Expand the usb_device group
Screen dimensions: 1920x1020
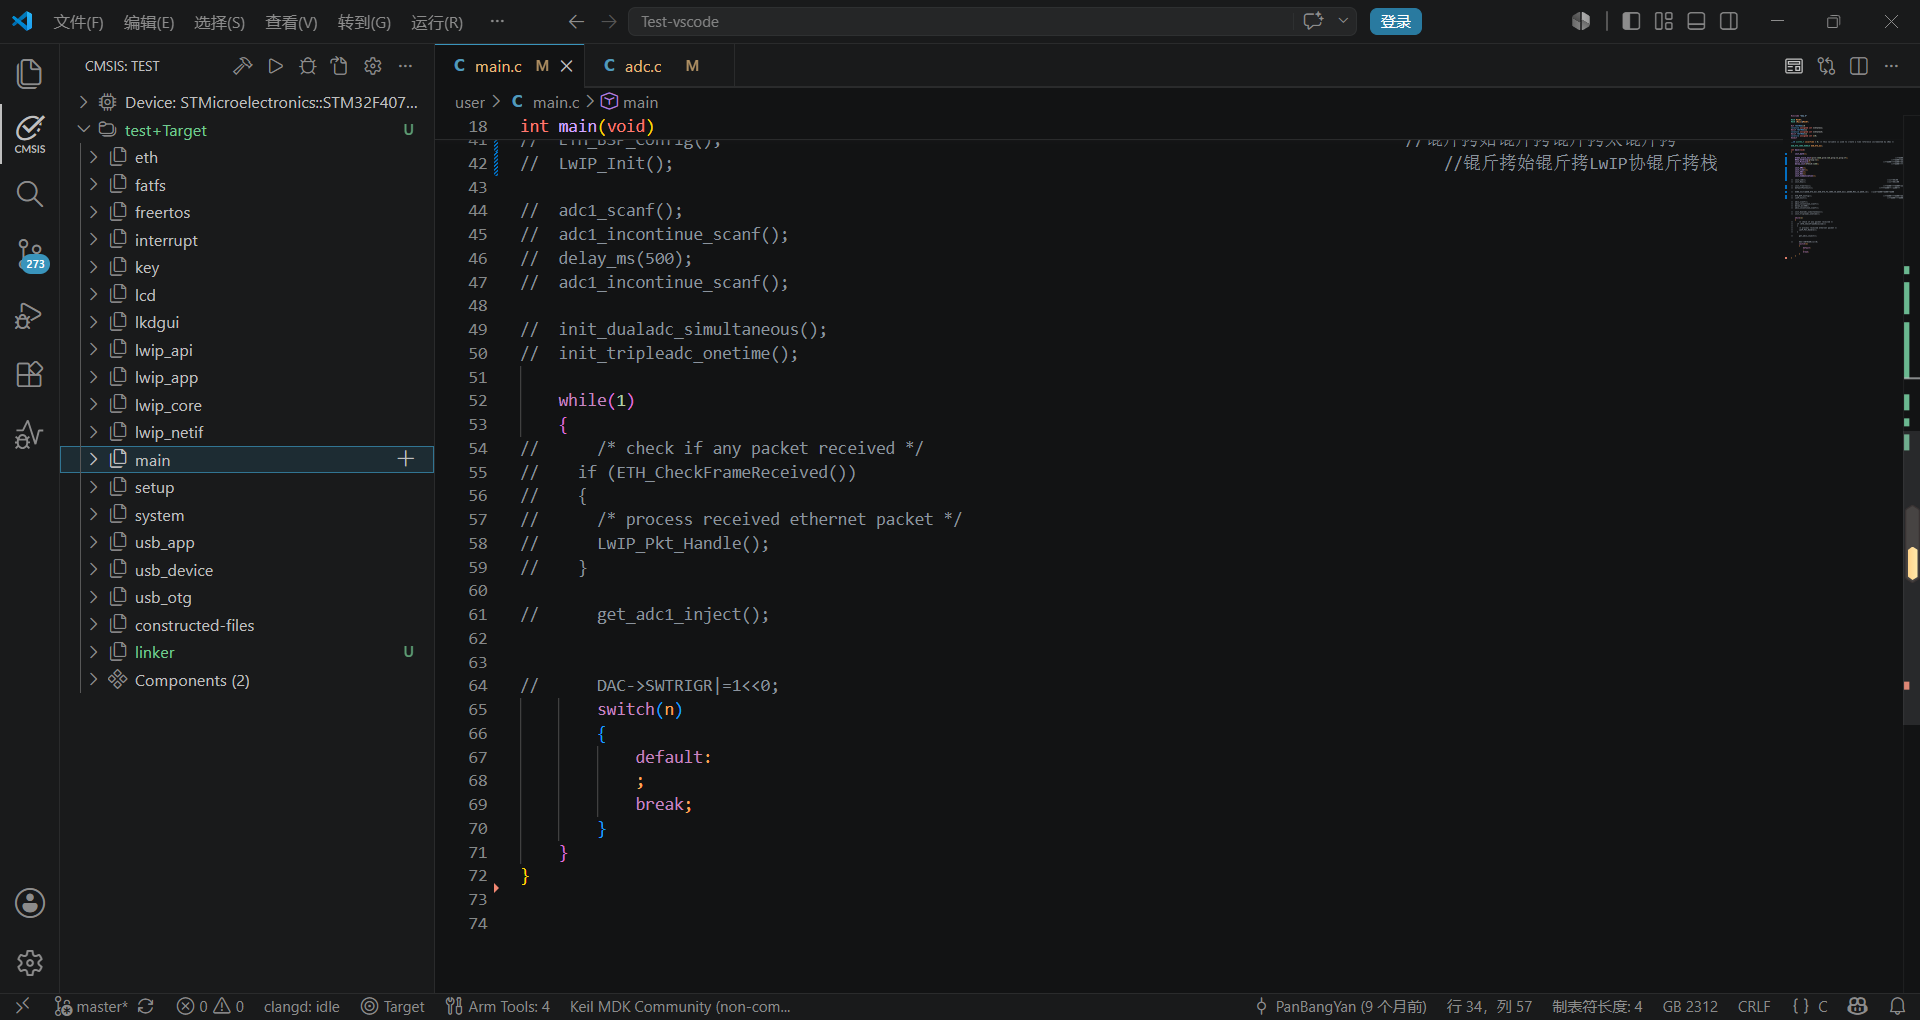[x=94, y=570]
